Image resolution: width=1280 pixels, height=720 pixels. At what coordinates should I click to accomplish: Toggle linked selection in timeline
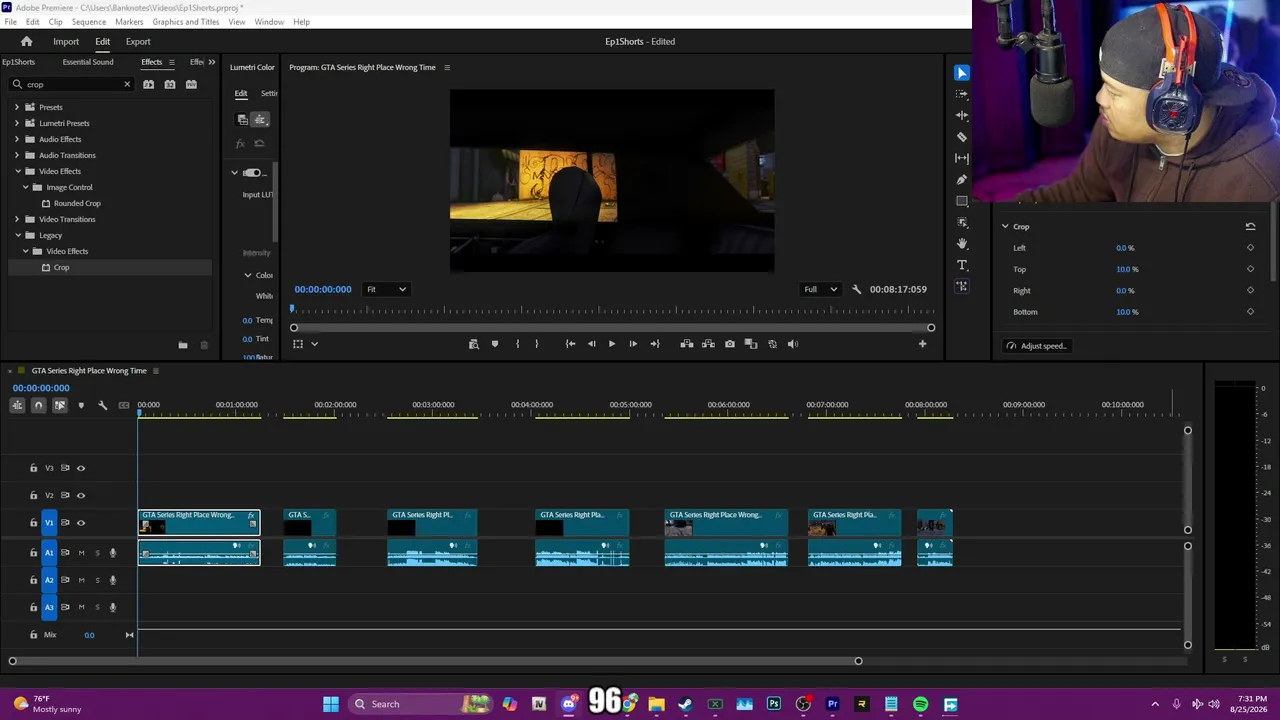pos(59,405)
